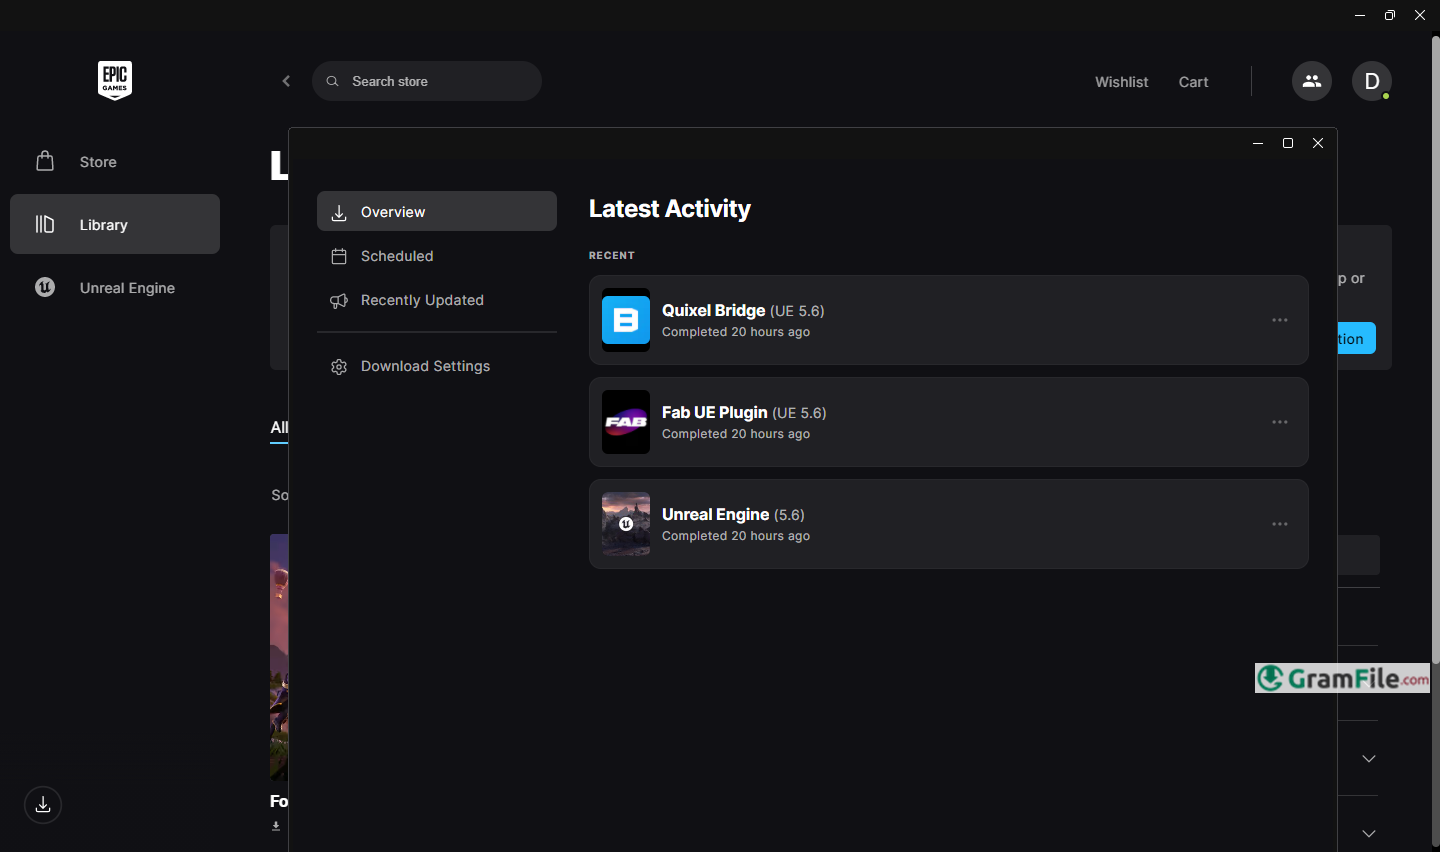
Task: Maximize the downloads popup window
Action: [x=1288, y=143]
